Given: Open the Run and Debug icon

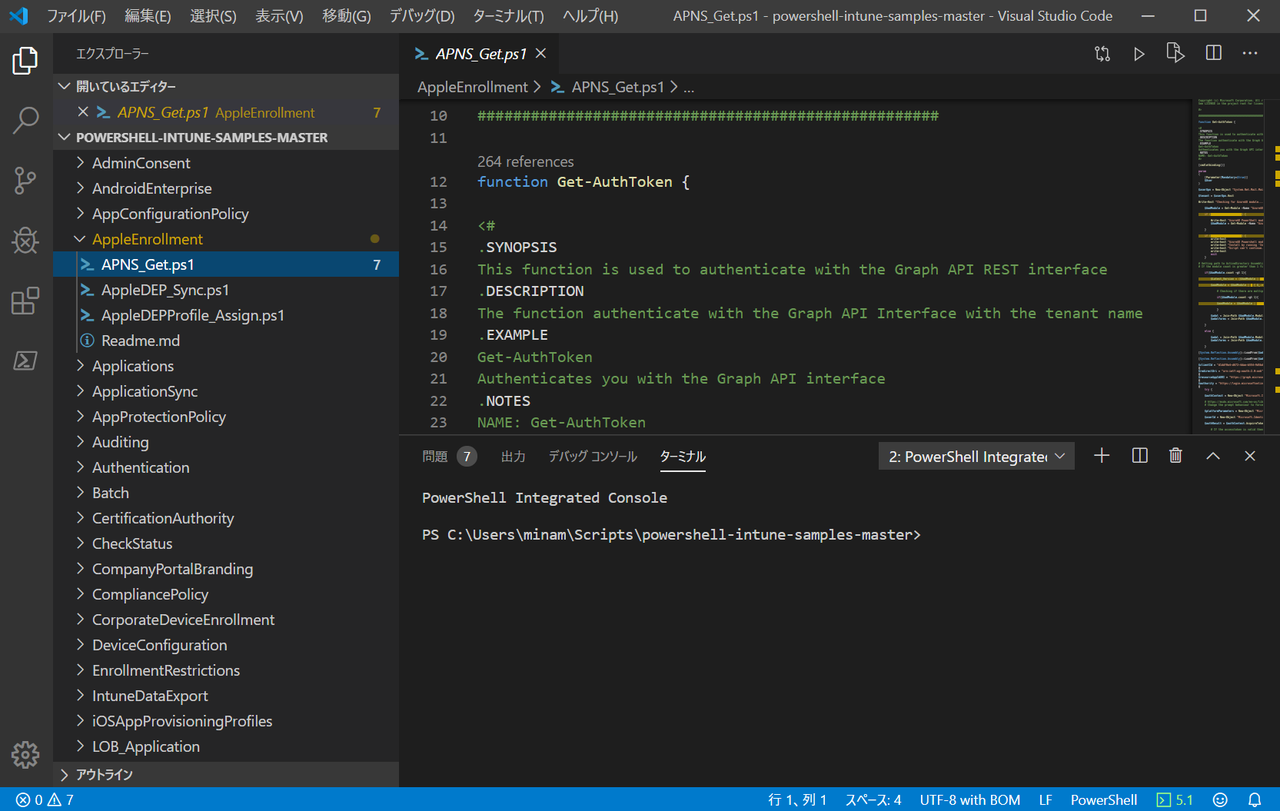Looking at the screenshot, I should [25, 240].
